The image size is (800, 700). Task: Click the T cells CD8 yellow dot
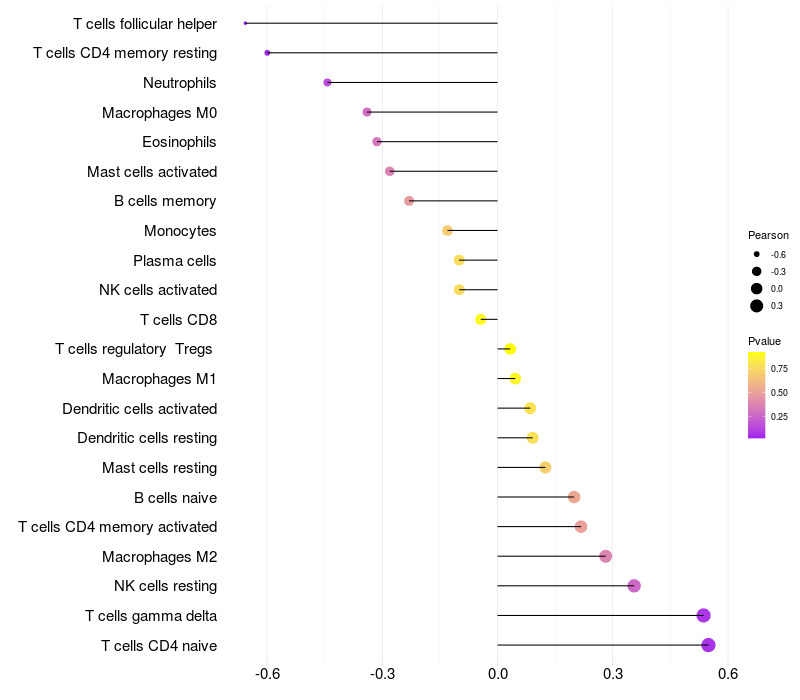pyautogui.click(x=481, y=319)
